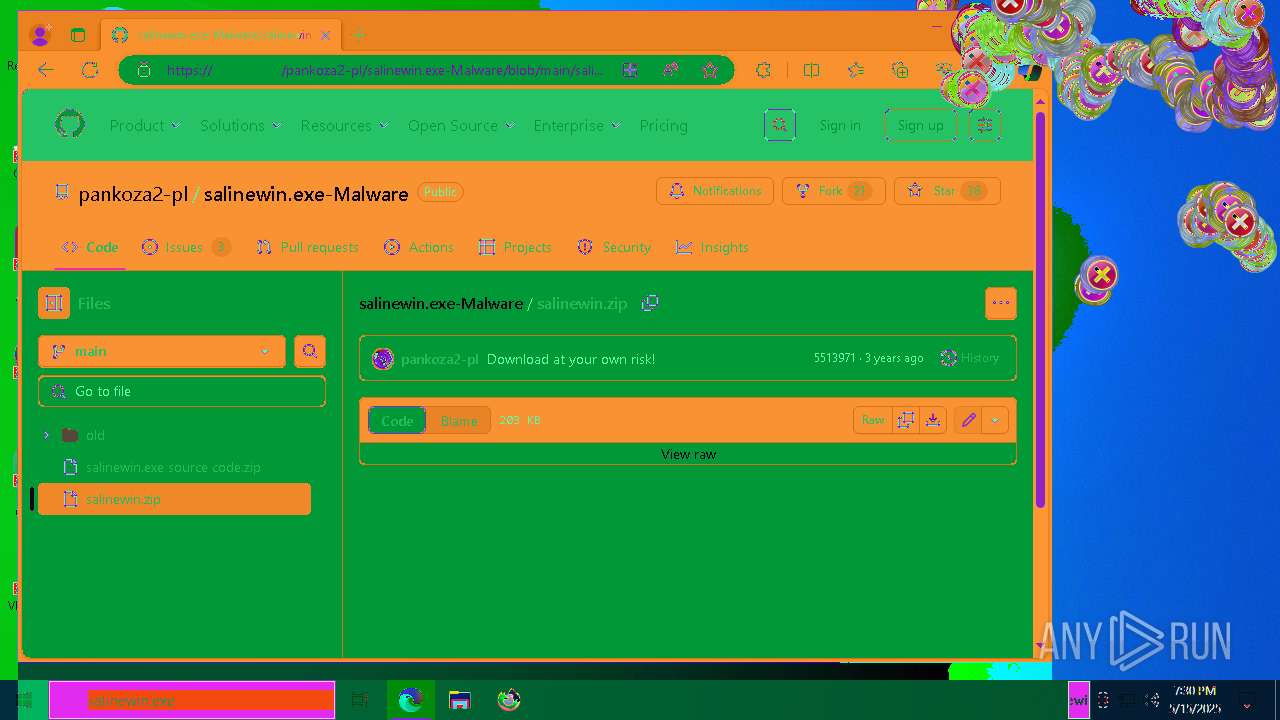Viewport: 1280px width, 720px height.
Task: Click the address bar URL
Action: coord(385,70)
